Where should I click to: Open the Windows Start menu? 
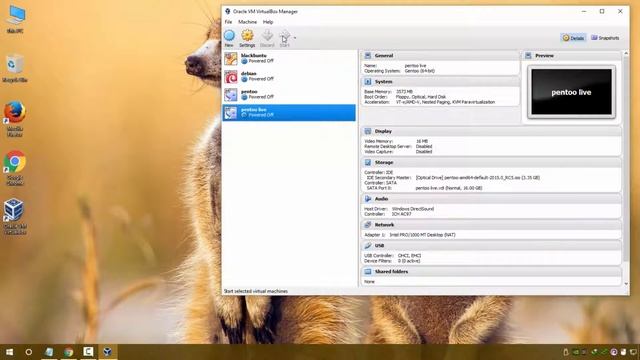click(x=9, y=352)
